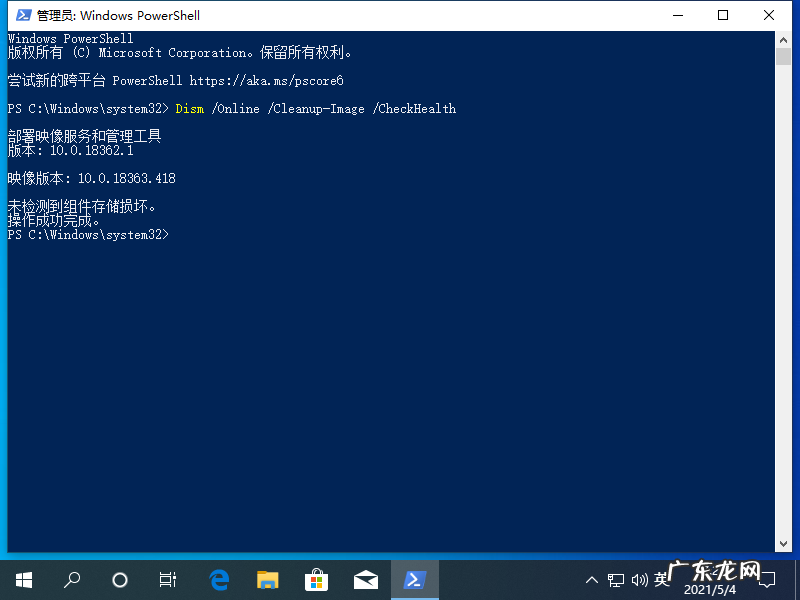Open Windows Search on the taskbar
The image size is (800, 600).
(71, 579)
